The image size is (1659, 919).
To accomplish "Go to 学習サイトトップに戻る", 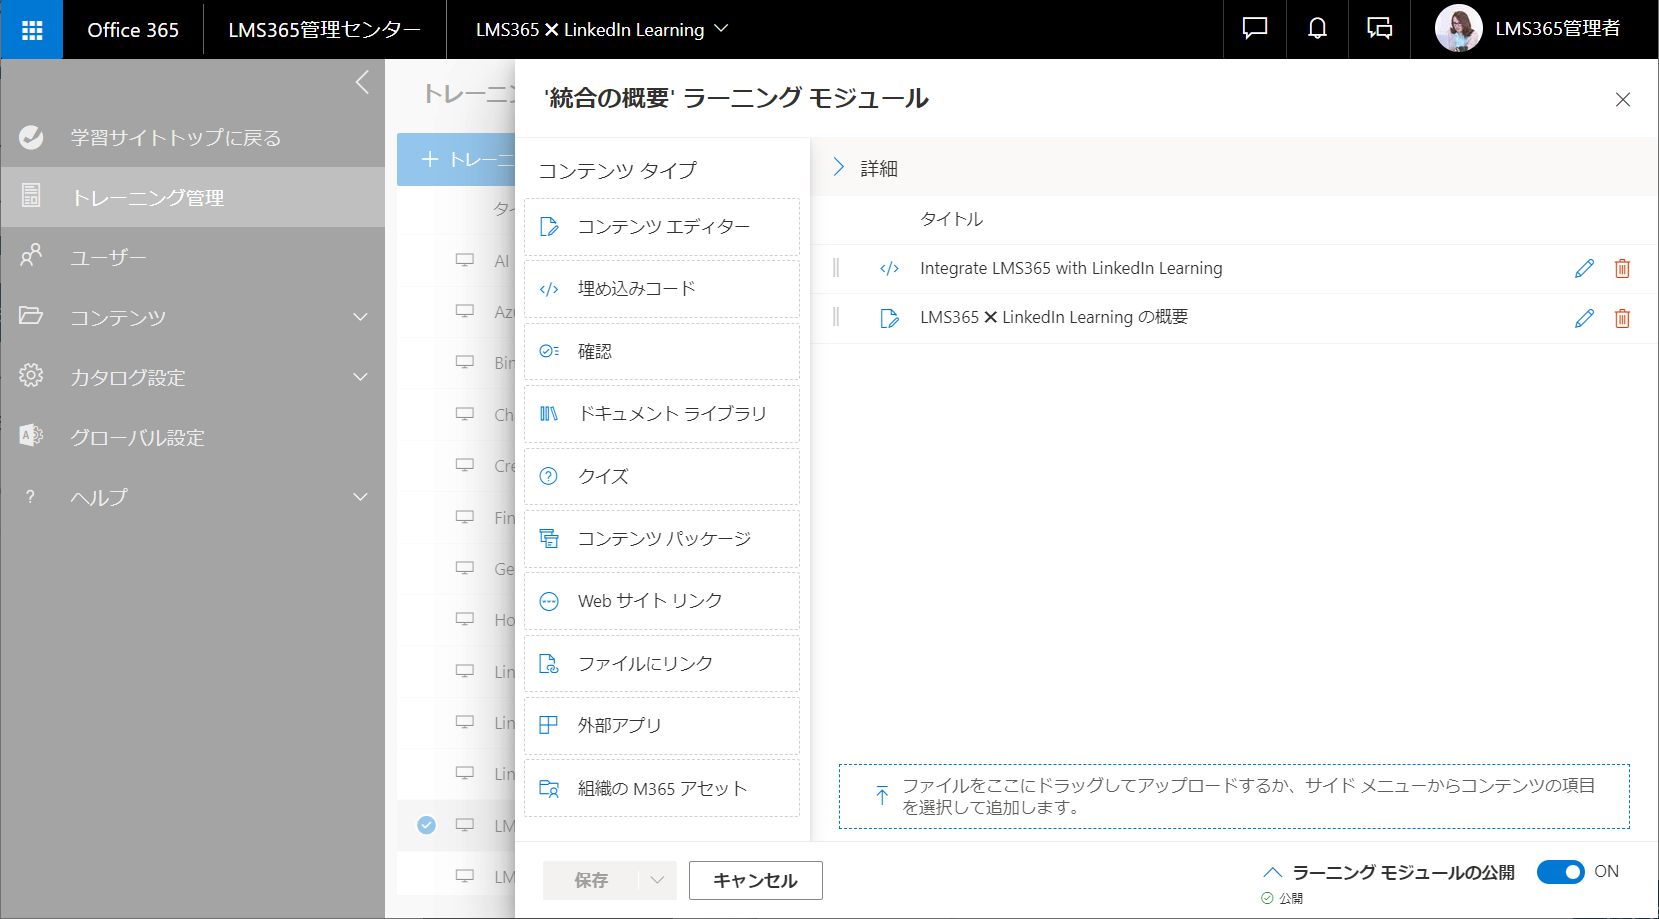I will [176, 138].
